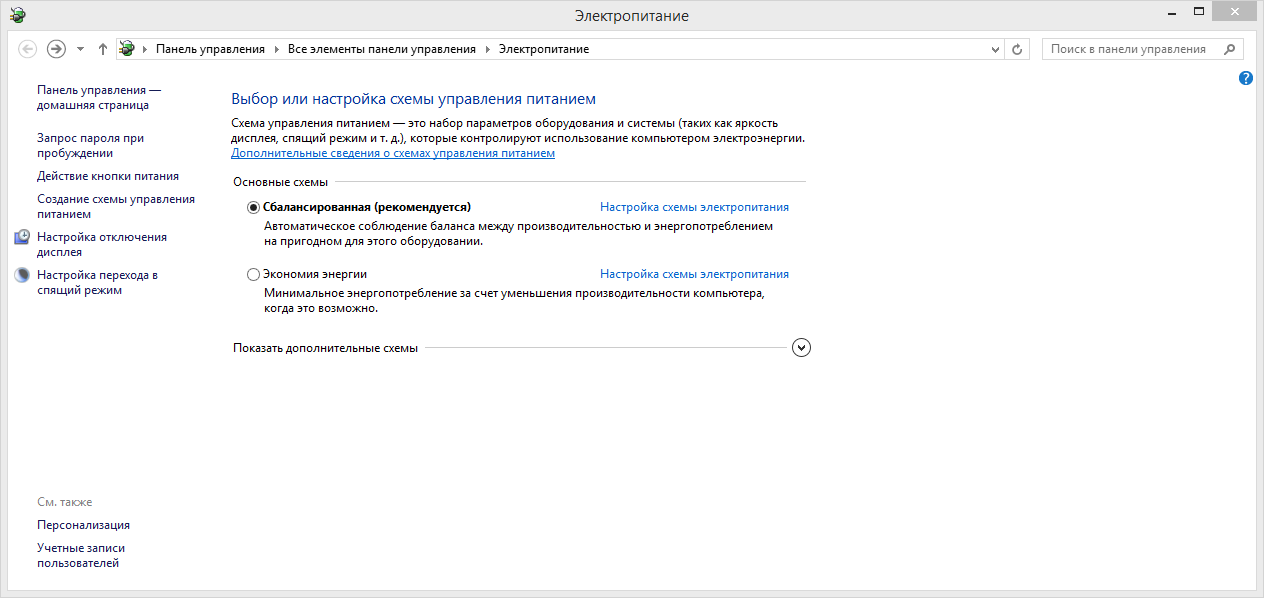This screenshot has width=1264, height=598.
Task: Expand Показать дополнительные схемы section
Action: click(x=801, y=348)
